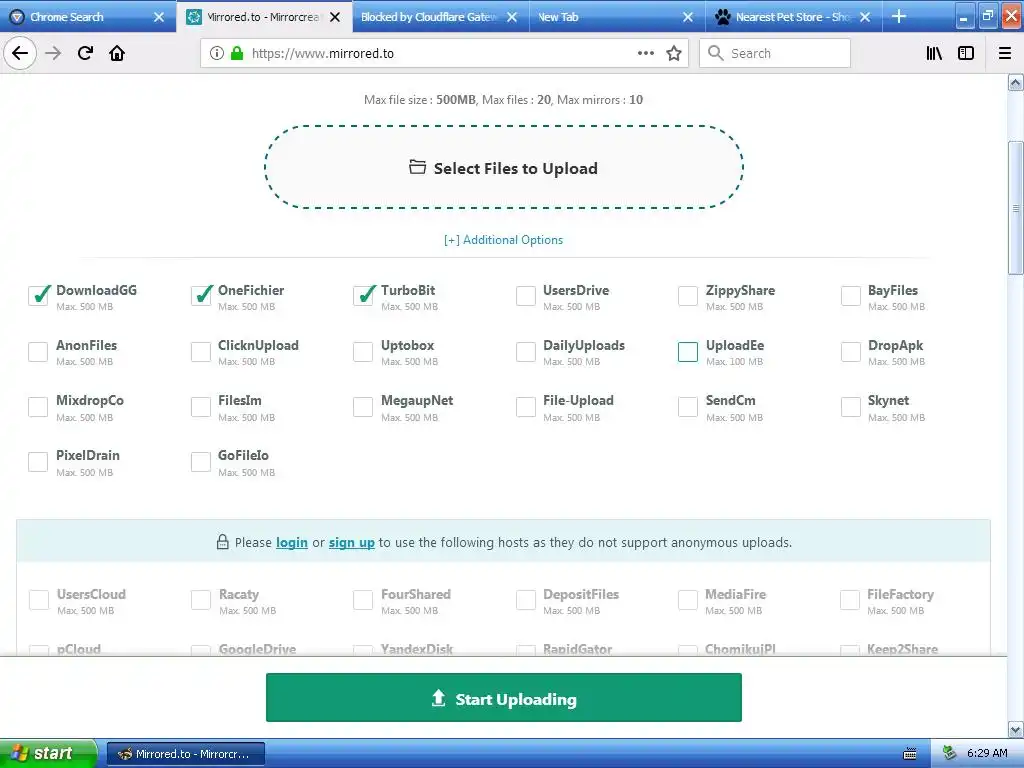Select the Mirrored.to browser tab
The width and height of the screenshot is (1024, 768).
(264, 16)
